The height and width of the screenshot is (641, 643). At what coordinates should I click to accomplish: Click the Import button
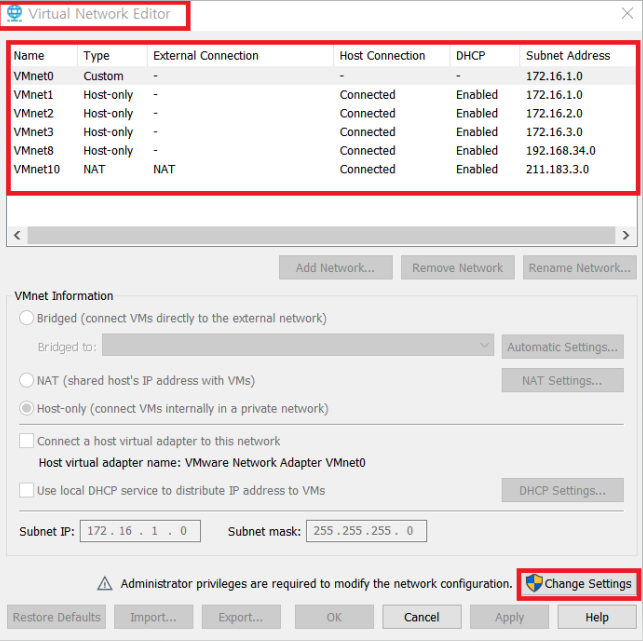[x=153, y=617]
